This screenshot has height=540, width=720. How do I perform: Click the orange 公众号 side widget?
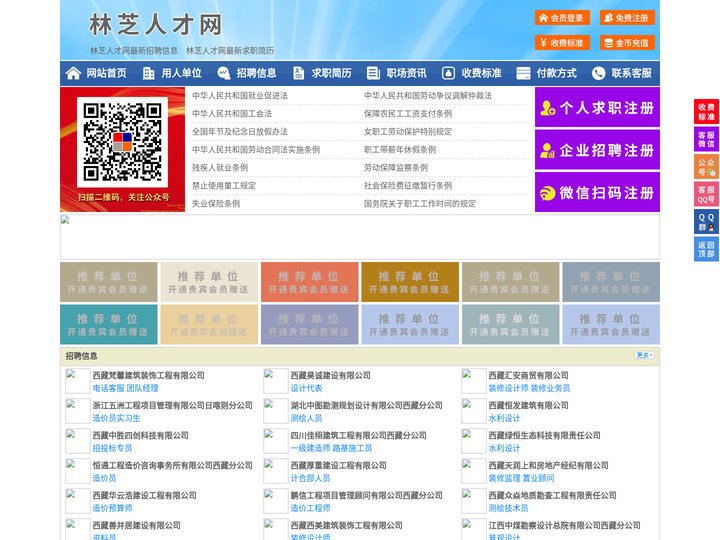[706, 166]
